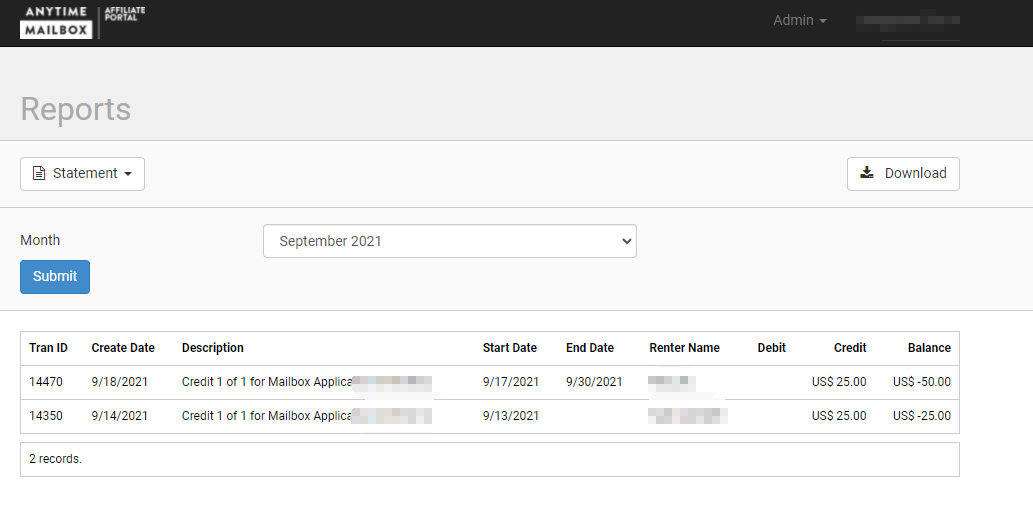
Task: Click the Anytime Mailbox logo
Action: 82,22
